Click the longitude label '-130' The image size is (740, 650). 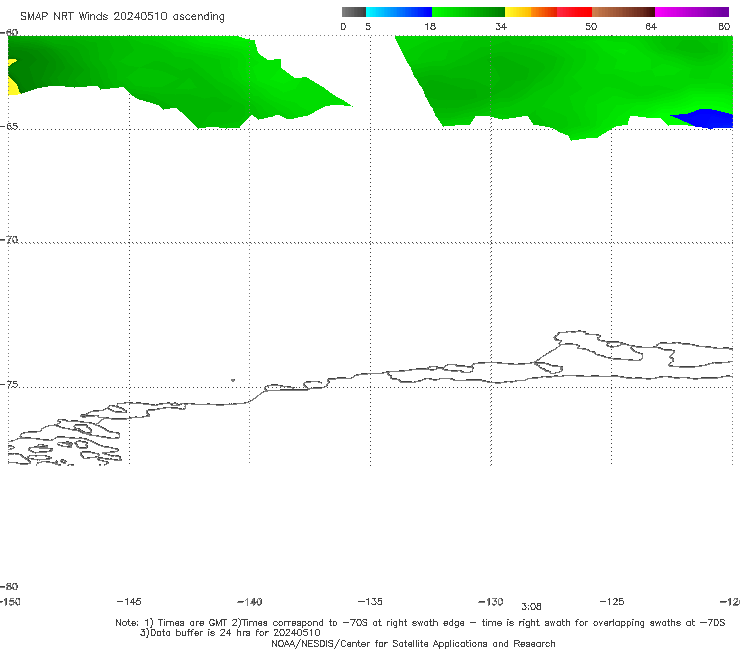click(491, 602)
